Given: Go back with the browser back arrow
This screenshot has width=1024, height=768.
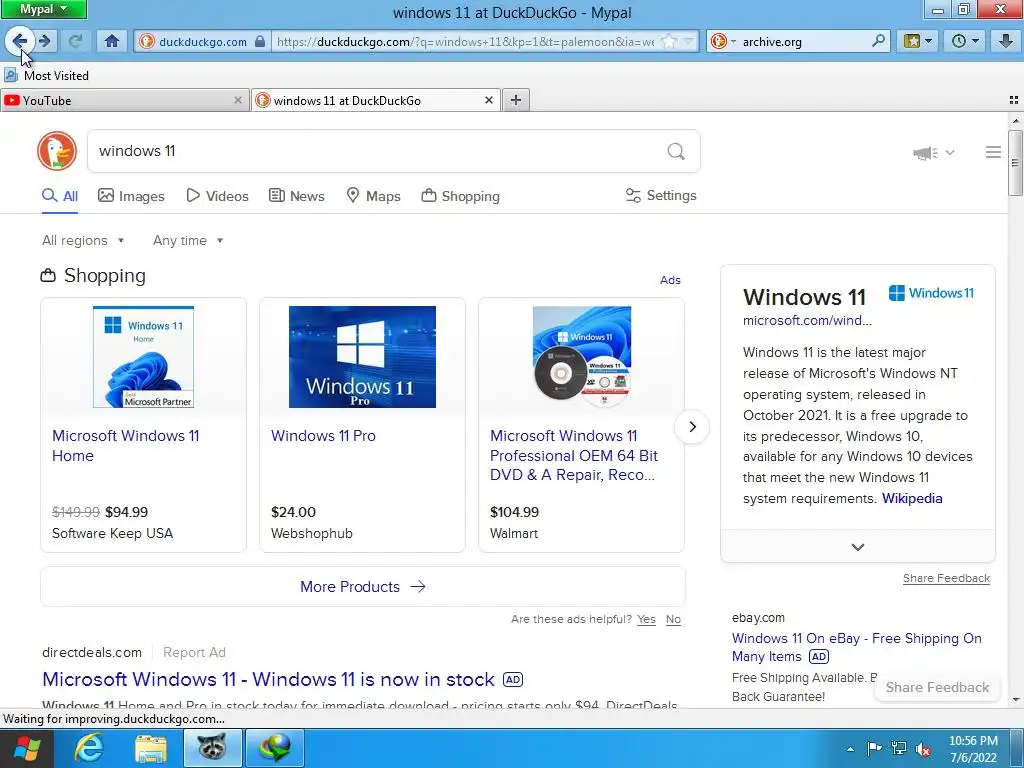Looking at the screenshot, I should tap(19, 41).
